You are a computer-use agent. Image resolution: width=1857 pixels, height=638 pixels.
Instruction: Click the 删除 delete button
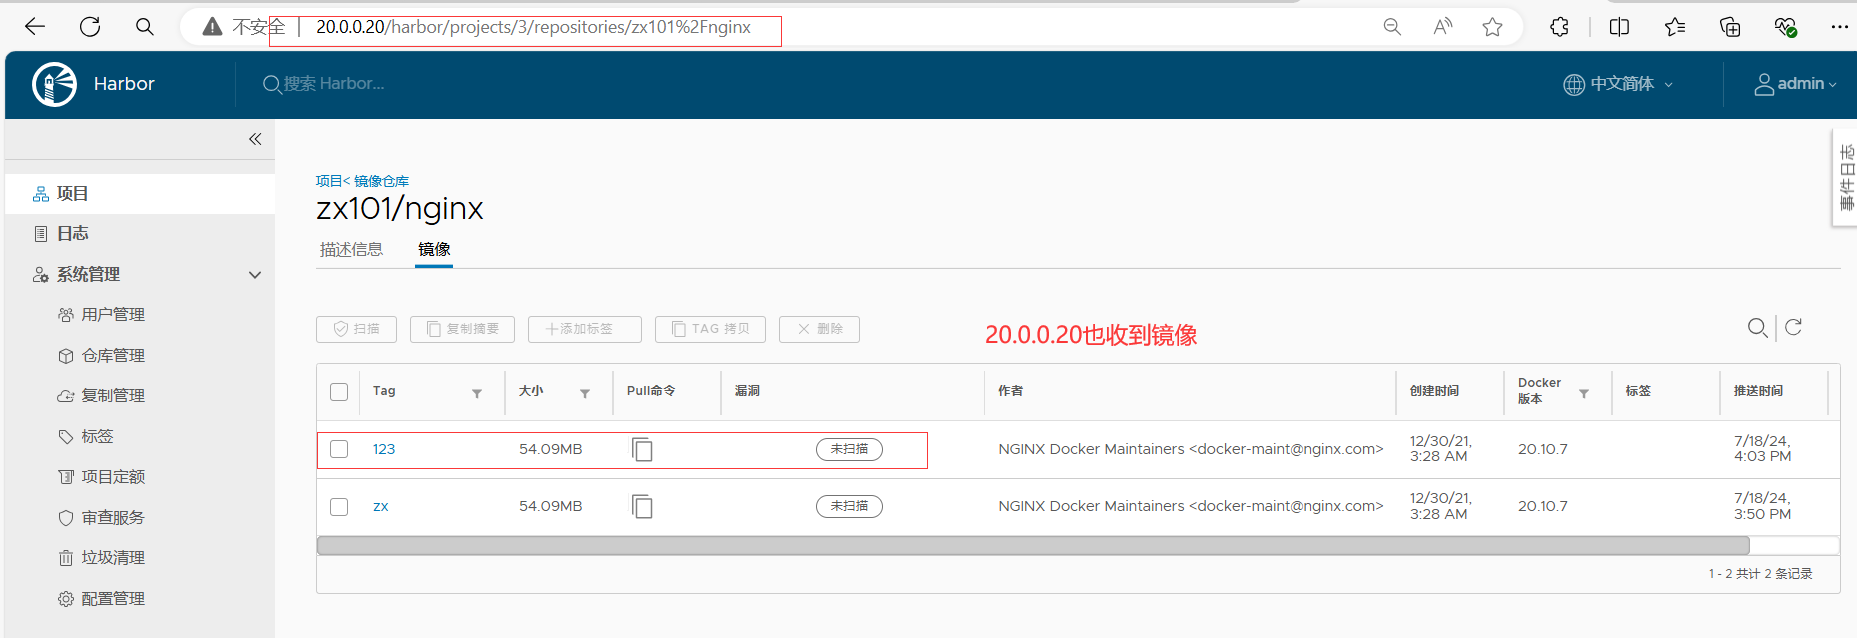819,329
